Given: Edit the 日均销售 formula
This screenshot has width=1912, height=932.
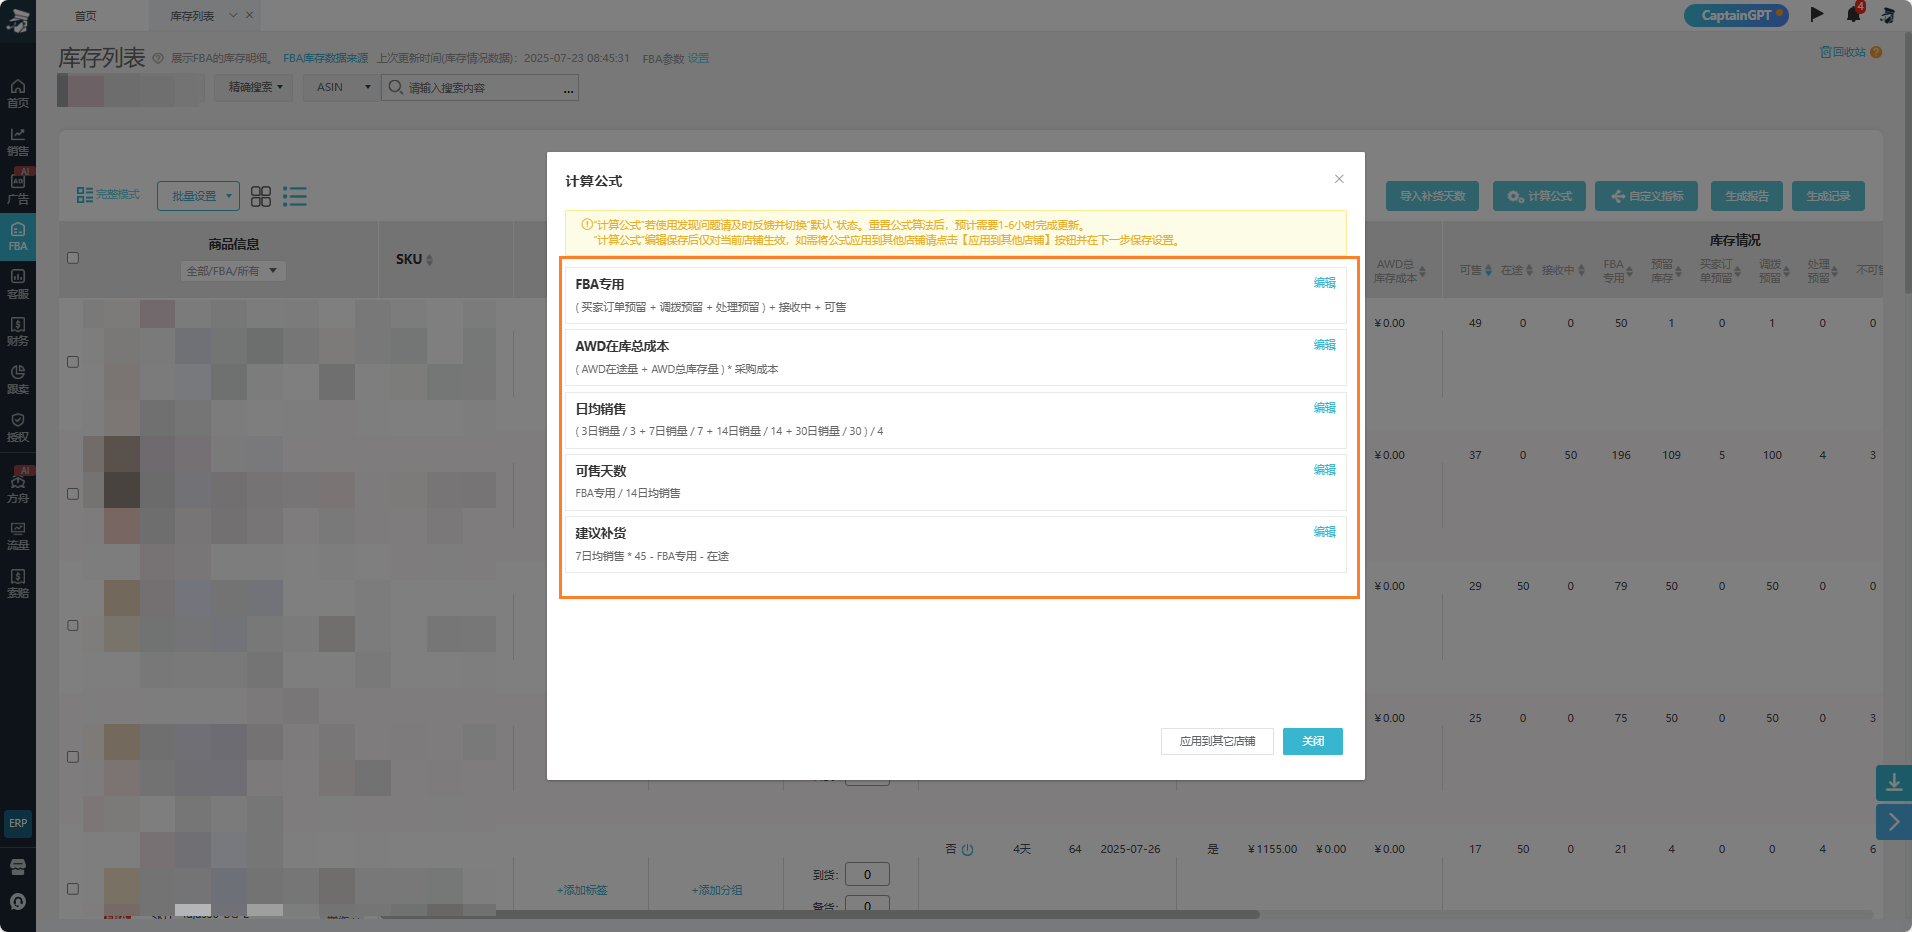Looking at the screenshot, I should coord(1324,408).
